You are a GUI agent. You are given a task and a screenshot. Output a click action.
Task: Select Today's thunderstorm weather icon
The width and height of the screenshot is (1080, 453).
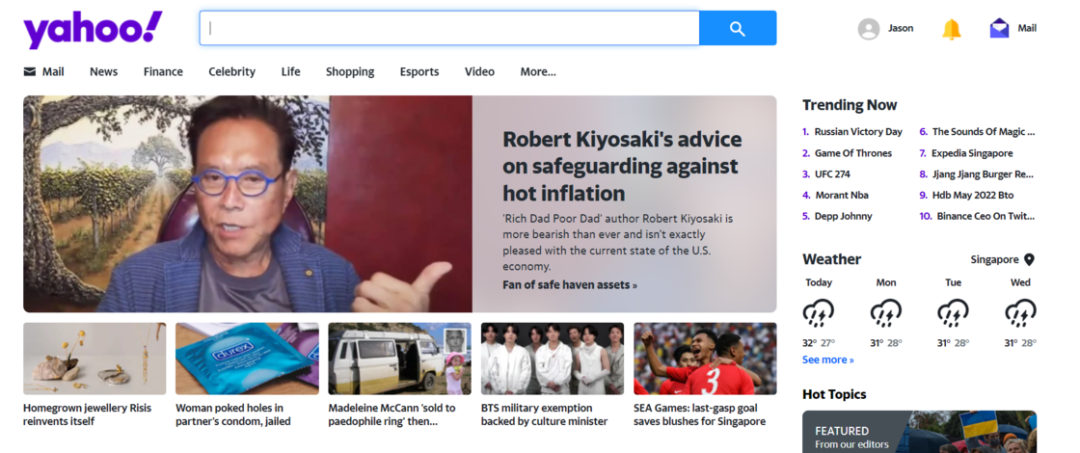(x=818, y=313)
